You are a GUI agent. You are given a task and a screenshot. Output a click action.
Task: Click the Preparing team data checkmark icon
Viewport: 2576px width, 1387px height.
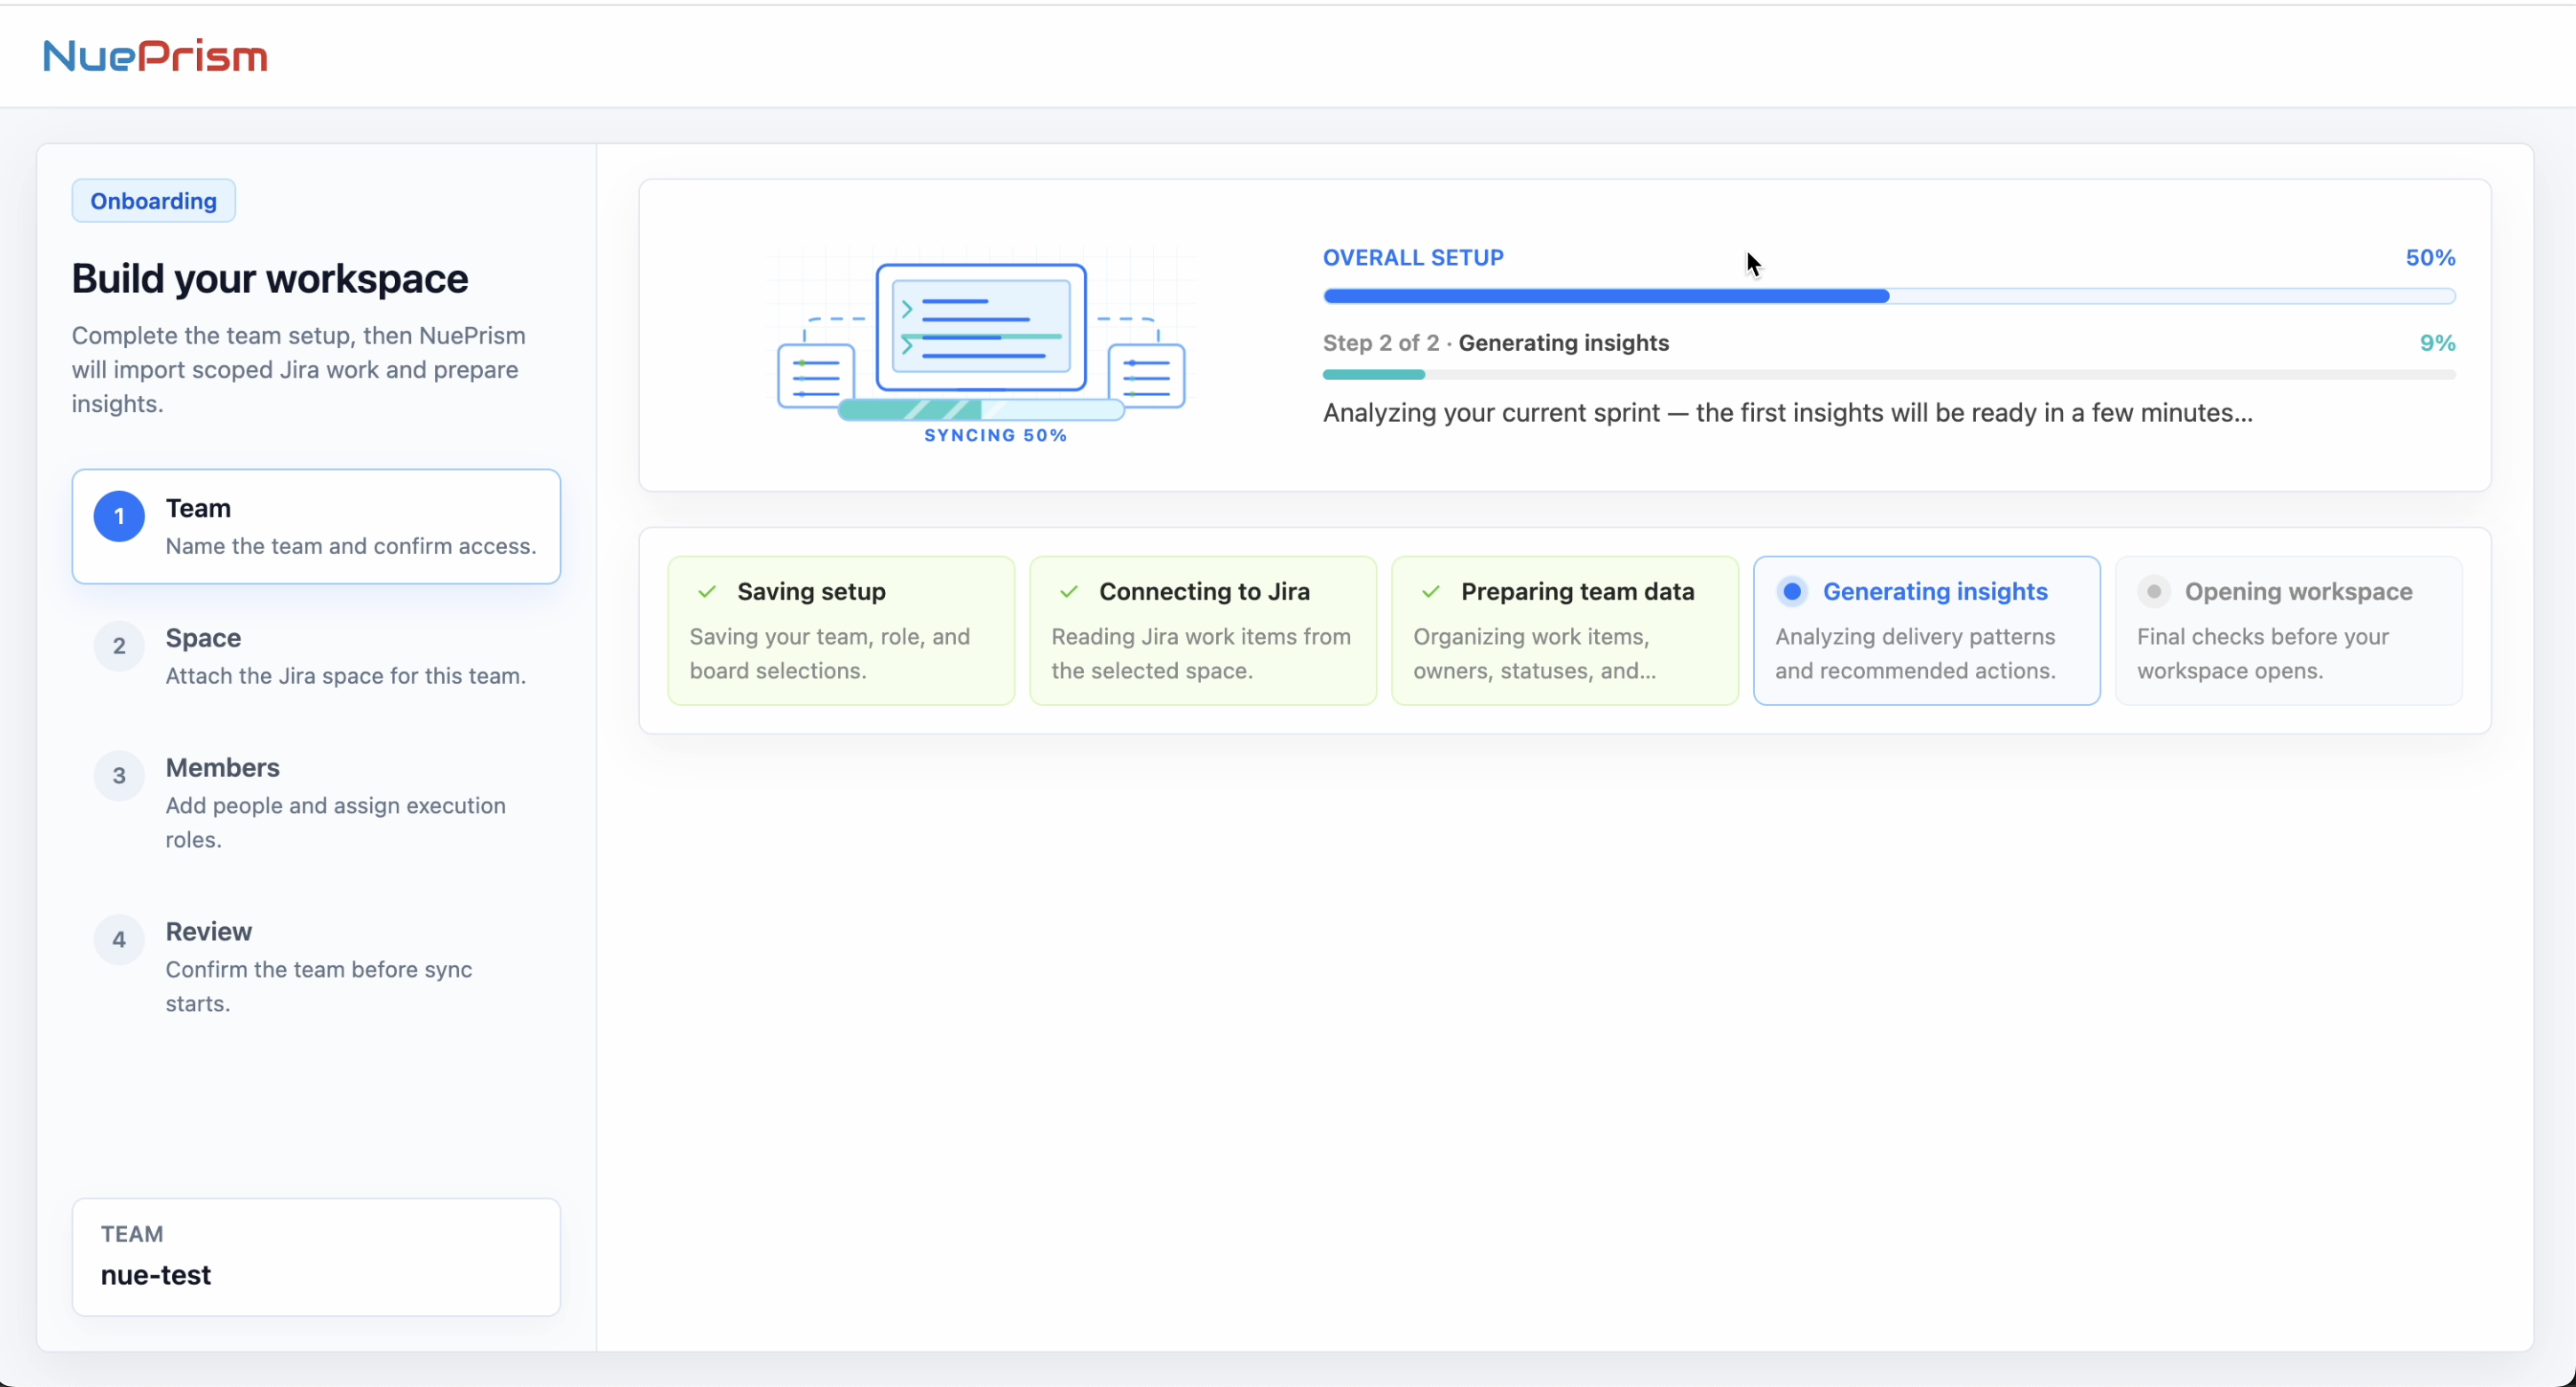coord(1431,591)
